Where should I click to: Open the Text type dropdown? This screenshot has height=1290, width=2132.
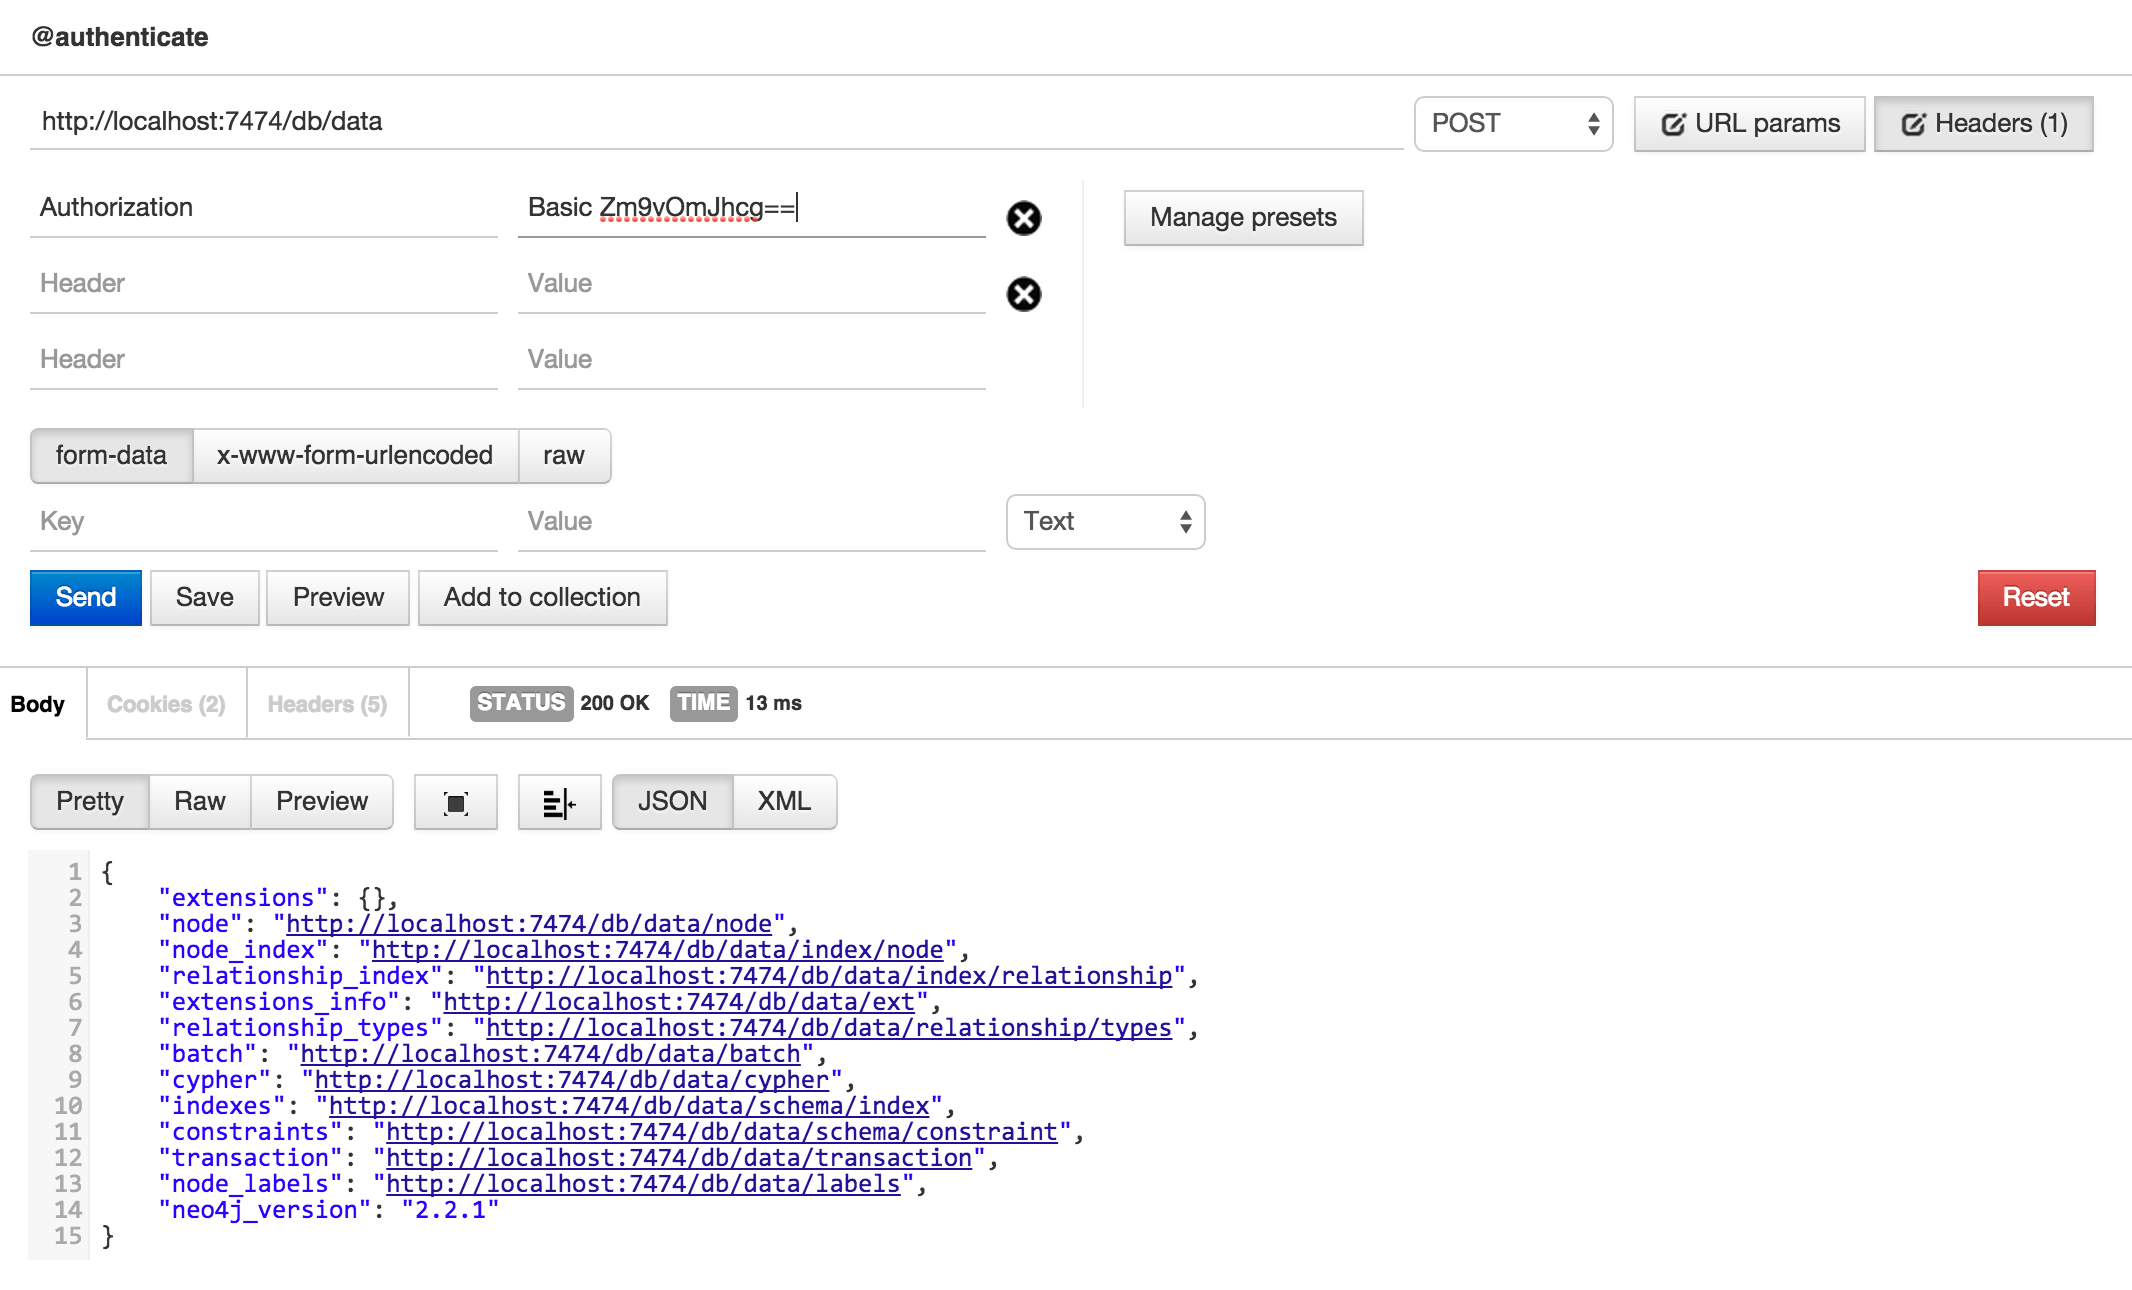(1105, 522)
